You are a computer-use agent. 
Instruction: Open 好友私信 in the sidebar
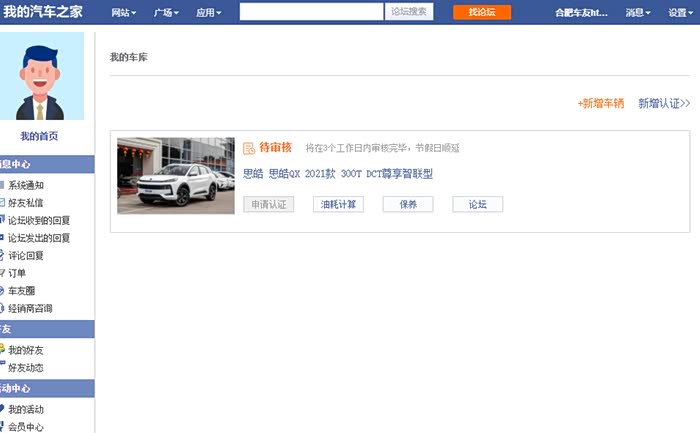[26, 202]
